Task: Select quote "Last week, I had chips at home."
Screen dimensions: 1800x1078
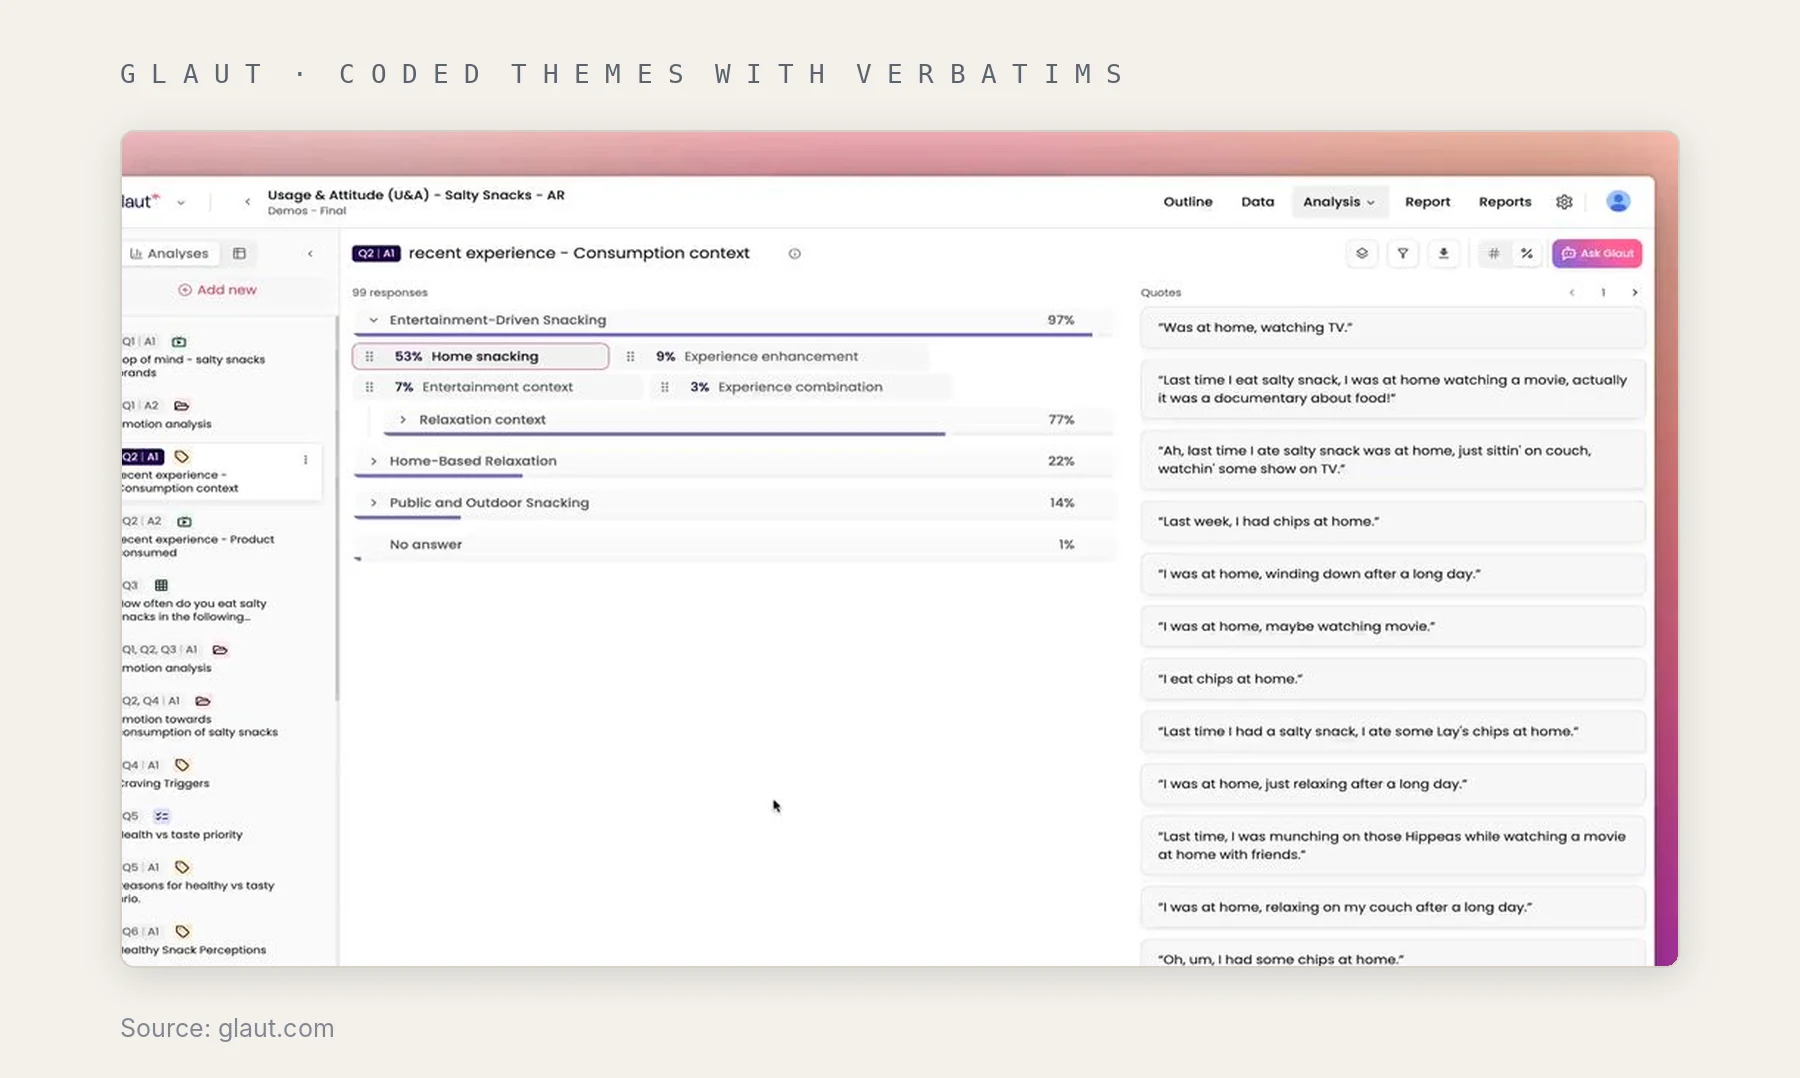Action: point(1392,522)
